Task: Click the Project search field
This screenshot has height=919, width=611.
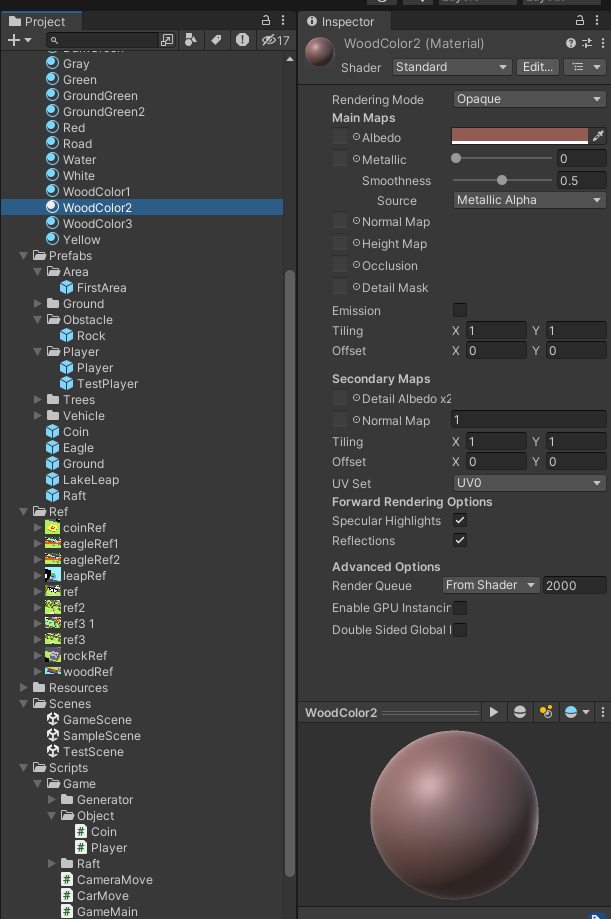Action: [103, 40]
